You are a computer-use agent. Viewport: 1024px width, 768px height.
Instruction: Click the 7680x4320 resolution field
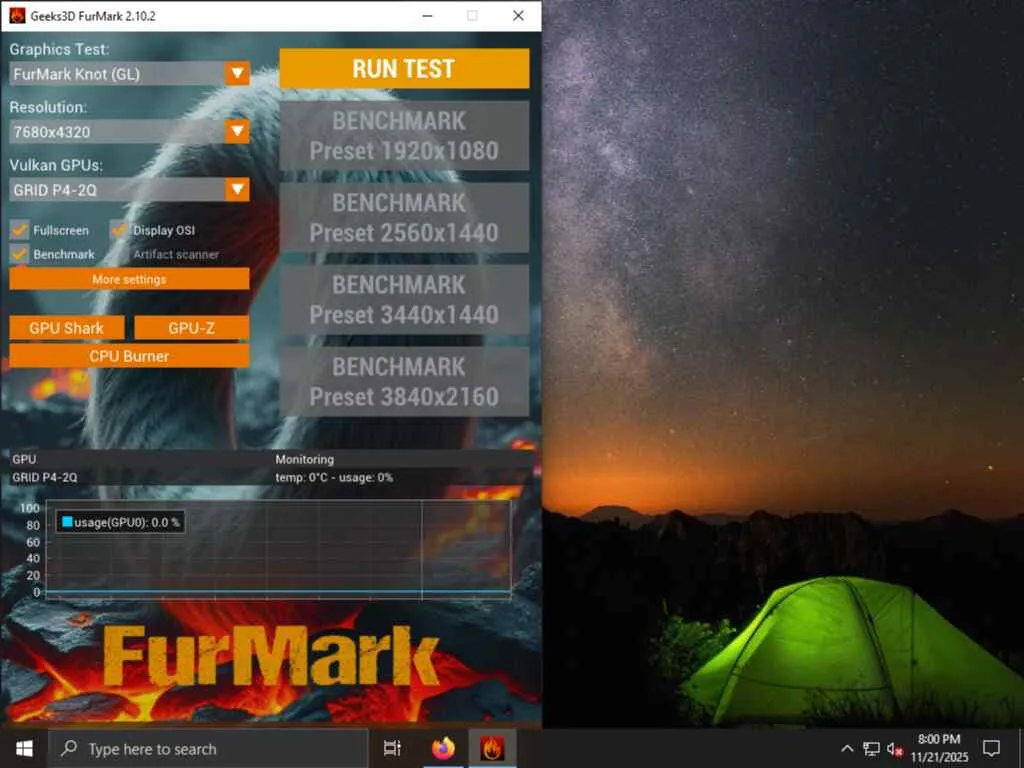[x=118, y=132]
